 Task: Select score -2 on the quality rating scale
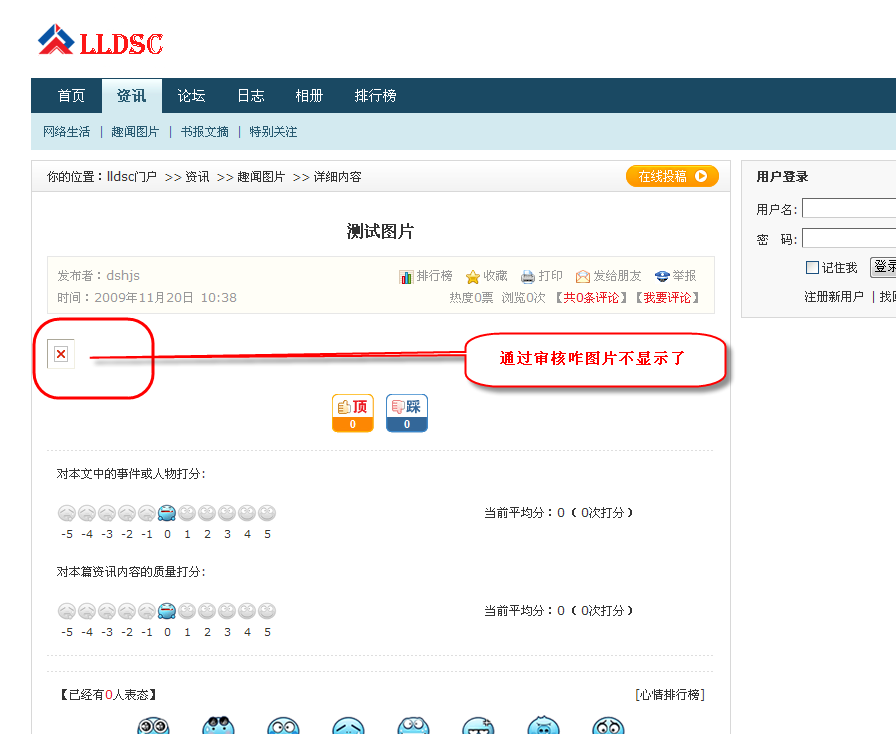127,610
